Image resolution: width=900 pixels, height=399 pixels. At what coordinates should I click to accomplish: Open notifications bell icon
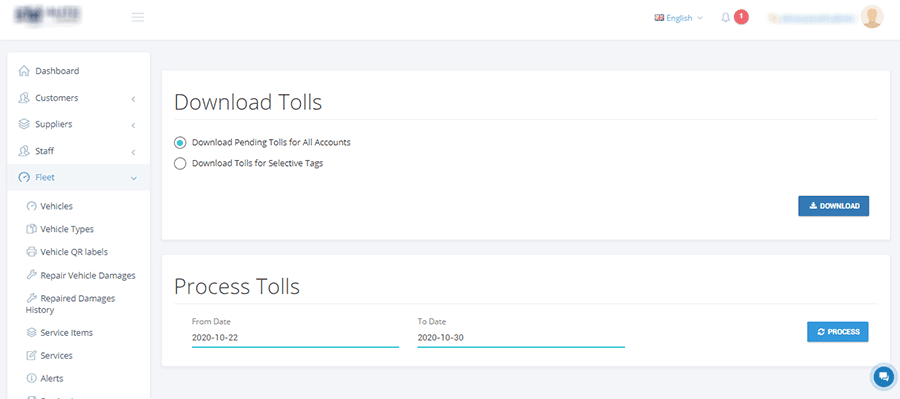click(x=726, y=18)
